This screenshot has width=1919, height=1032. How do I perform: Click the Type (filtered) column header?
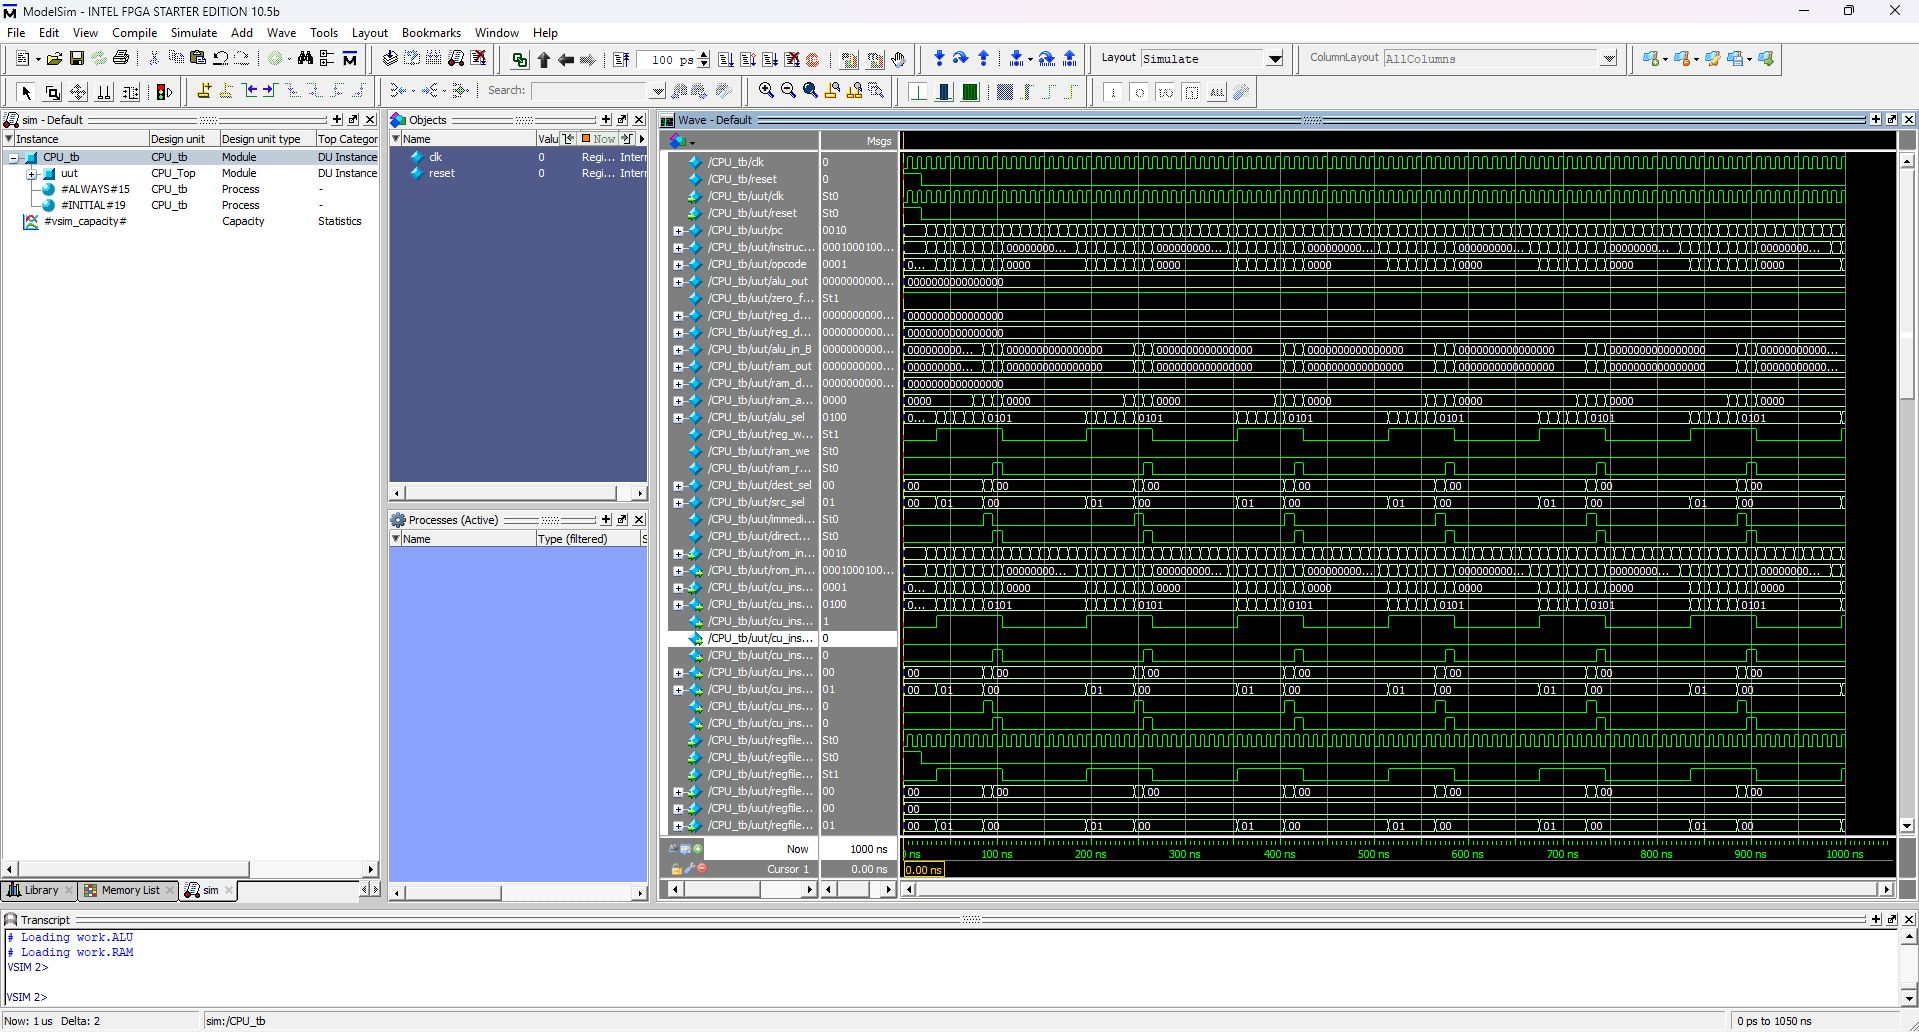587,538
